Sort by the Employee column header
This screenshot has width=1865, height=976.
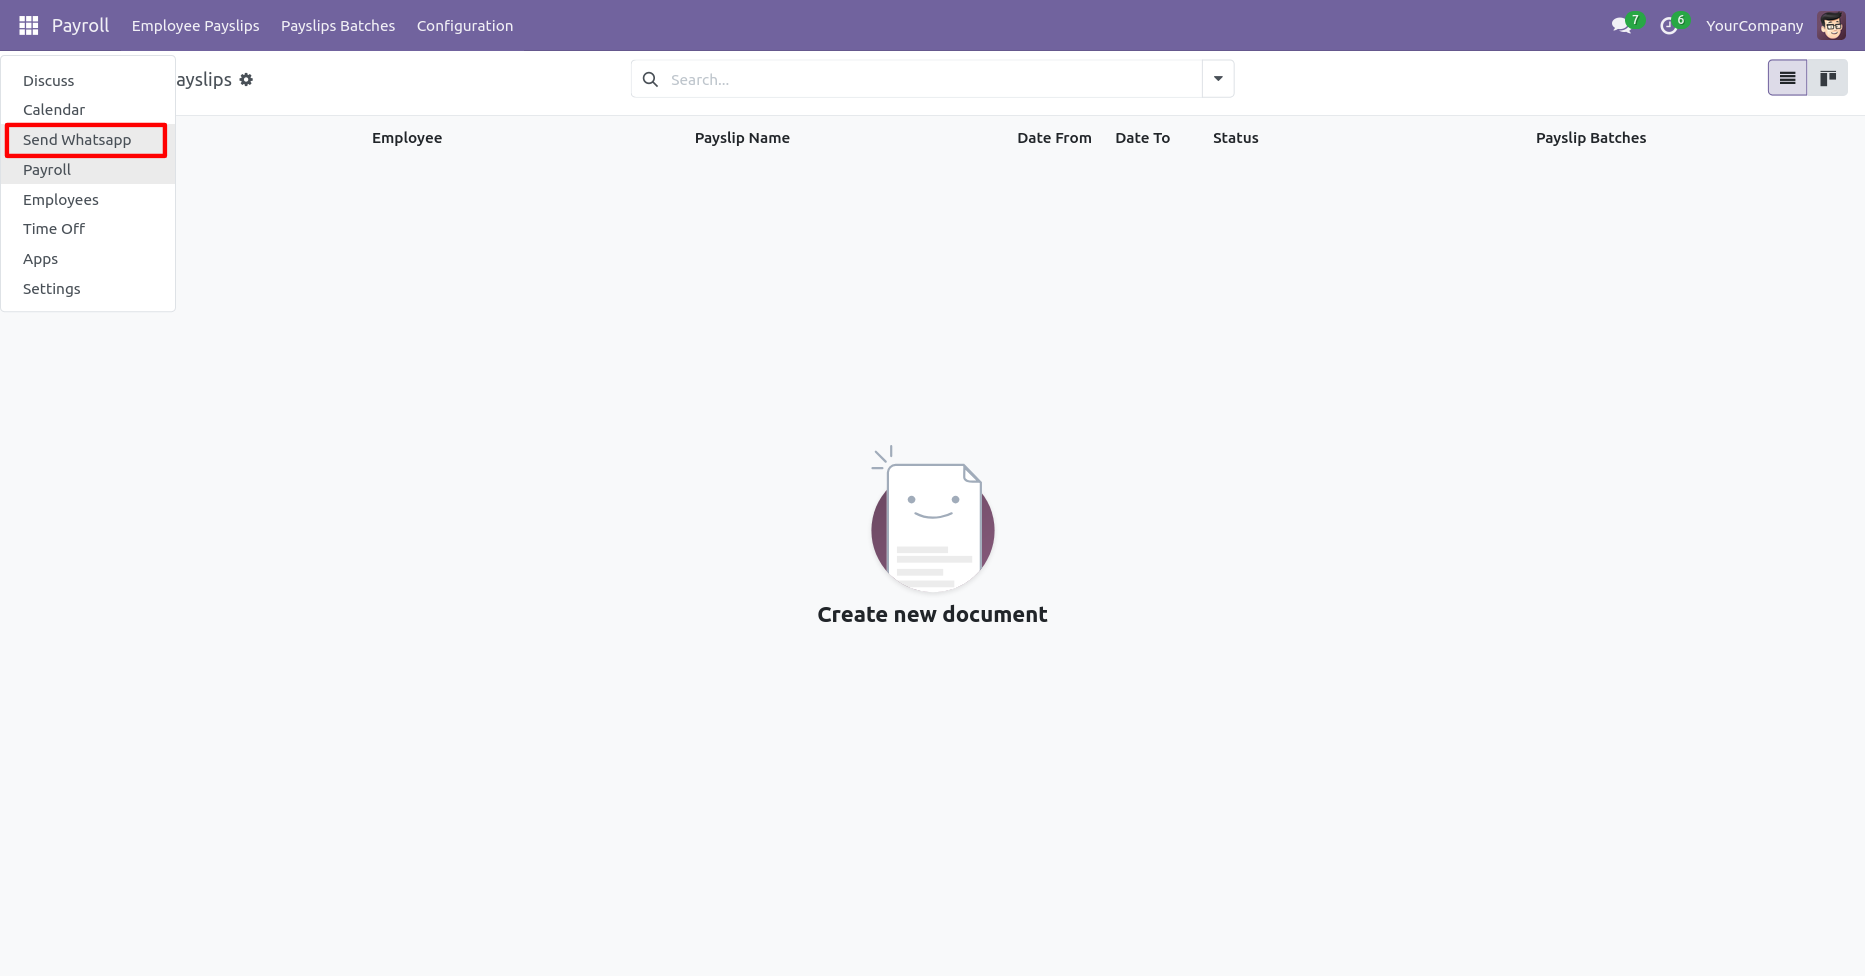pyautogui.click(x=407, y=138)
